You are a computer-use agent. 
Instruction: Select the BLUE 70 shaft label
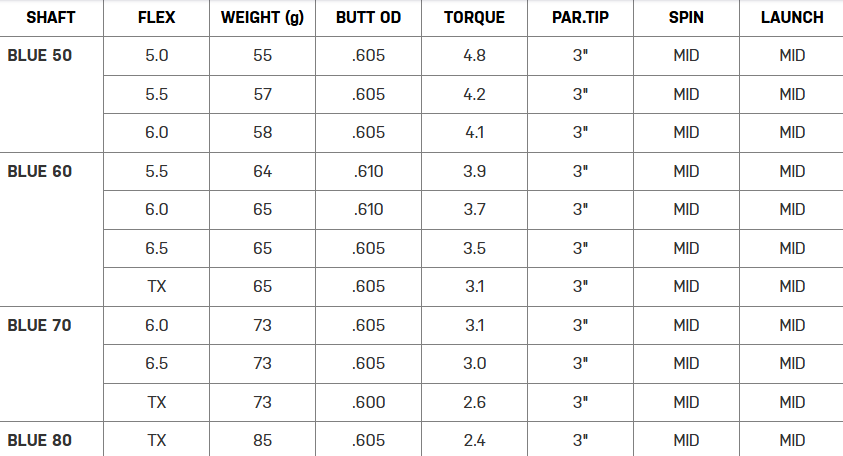[x=40, y=325]
